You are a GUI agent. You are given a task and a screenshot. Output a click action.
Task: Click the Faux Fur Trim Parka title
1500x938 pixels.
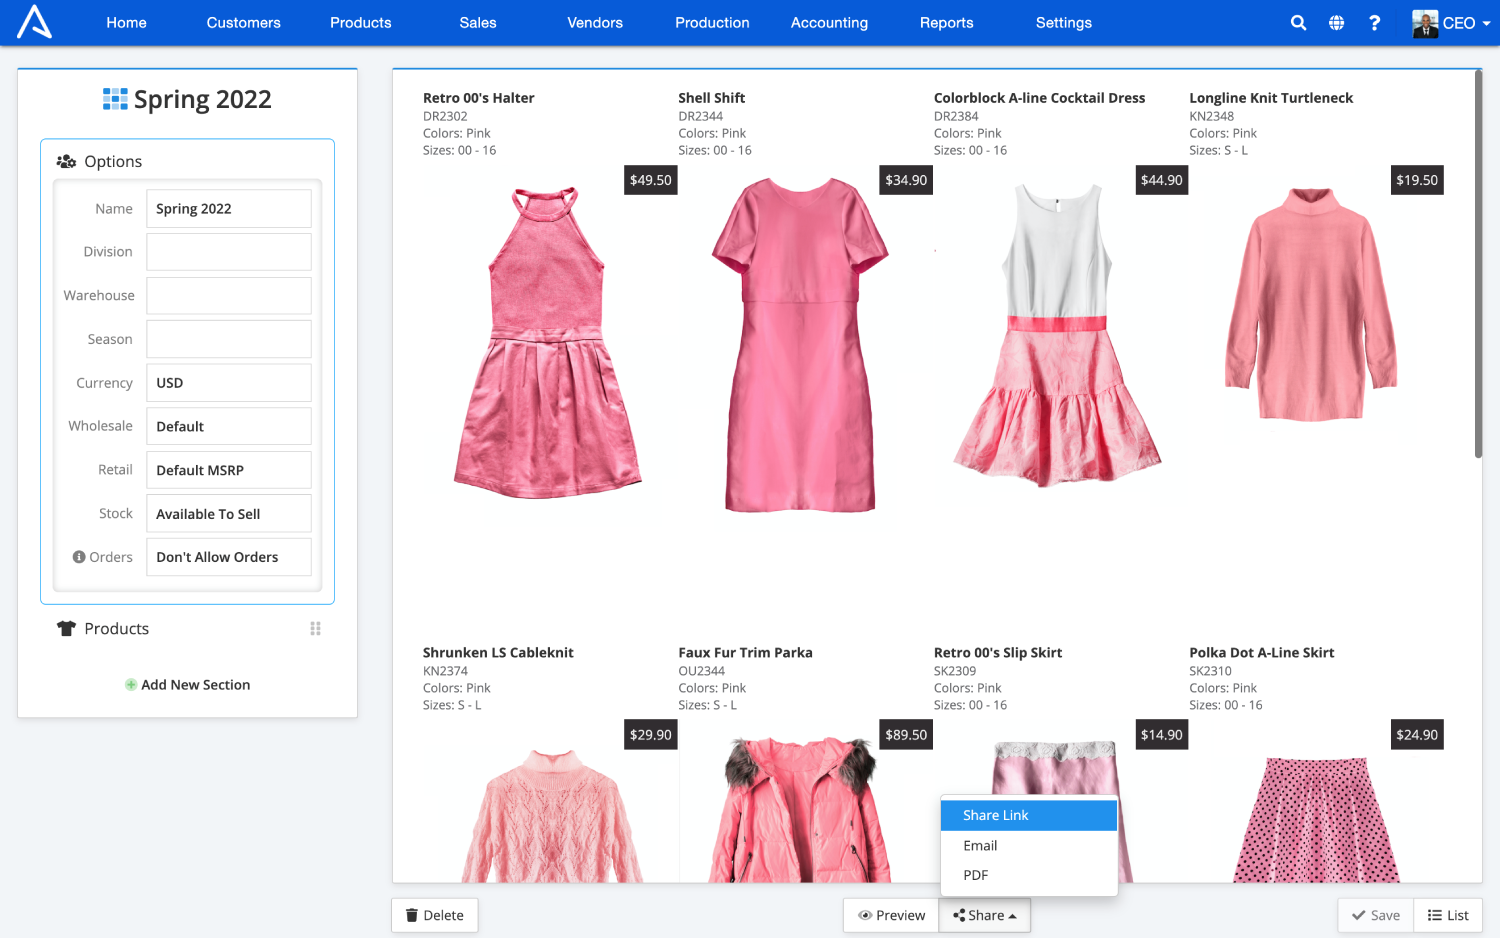click(745, 653)
